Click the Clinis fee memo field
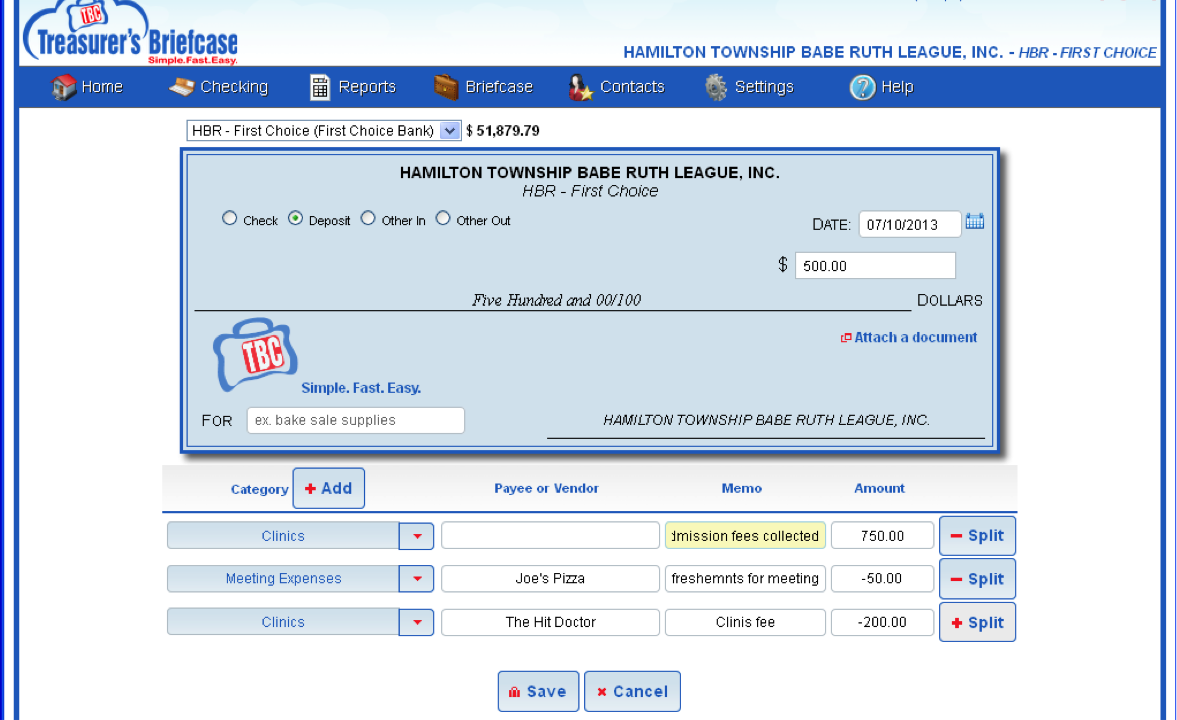This screenshot has height=720, width=1177. click(745, 622)
